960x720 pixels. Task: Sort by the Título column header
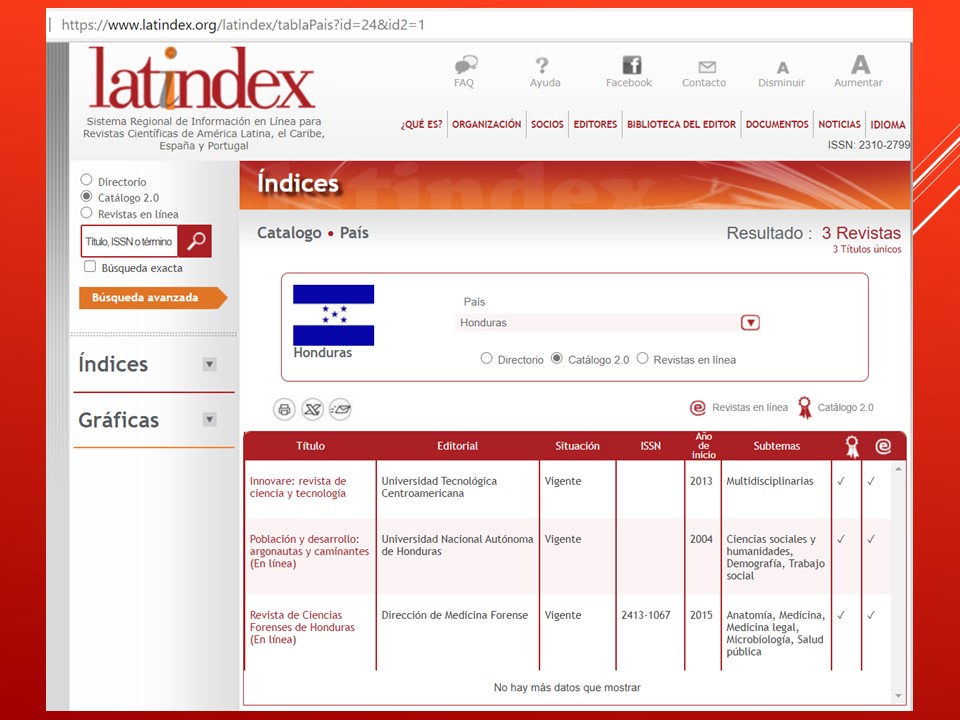coord(310,446)
